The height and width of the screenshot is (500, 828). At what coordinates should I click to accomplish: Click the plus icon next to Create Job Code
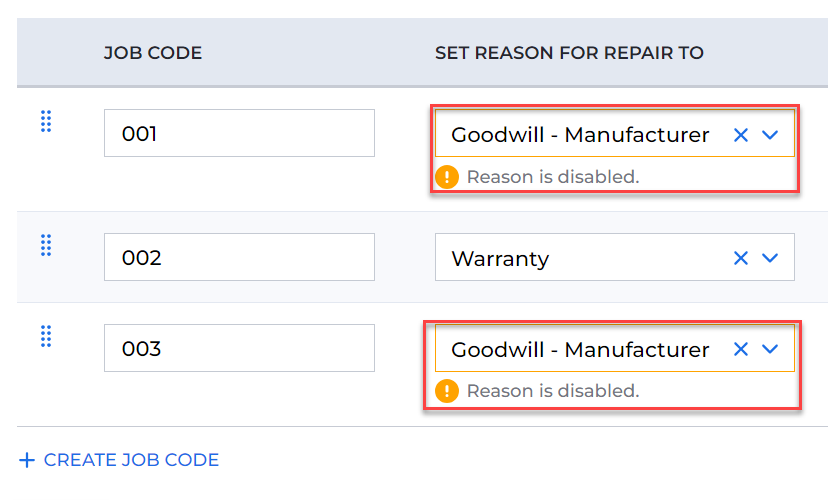click(27, 460)
